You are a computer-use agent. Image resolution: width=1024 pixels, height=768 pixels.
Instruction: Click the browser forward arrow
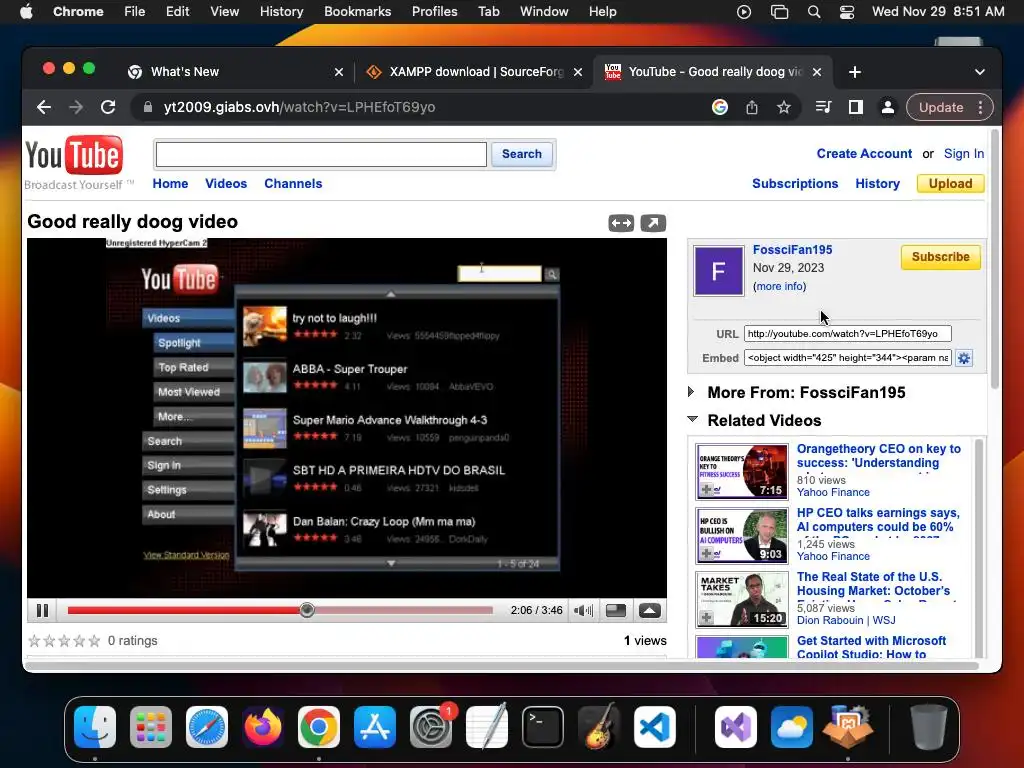pos(76,107)
